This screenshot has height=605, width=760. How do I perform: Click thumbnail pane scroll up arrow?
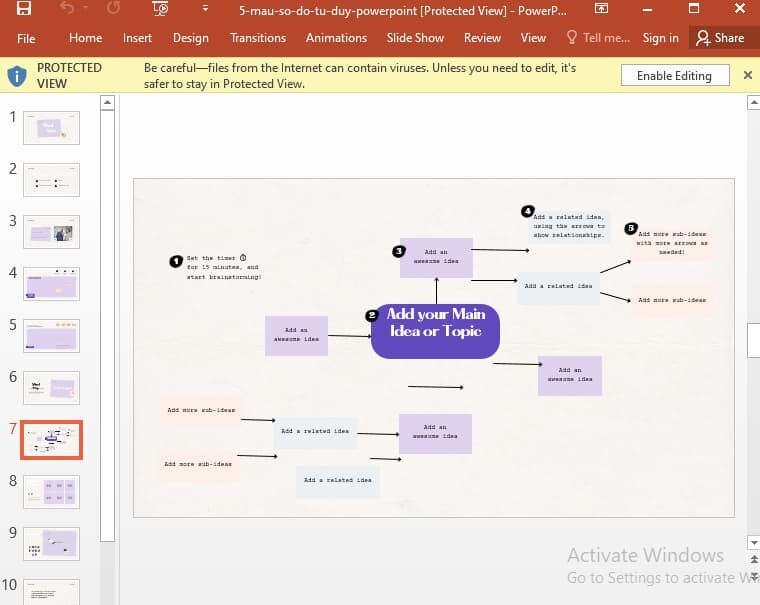click(x=108, y=103)
